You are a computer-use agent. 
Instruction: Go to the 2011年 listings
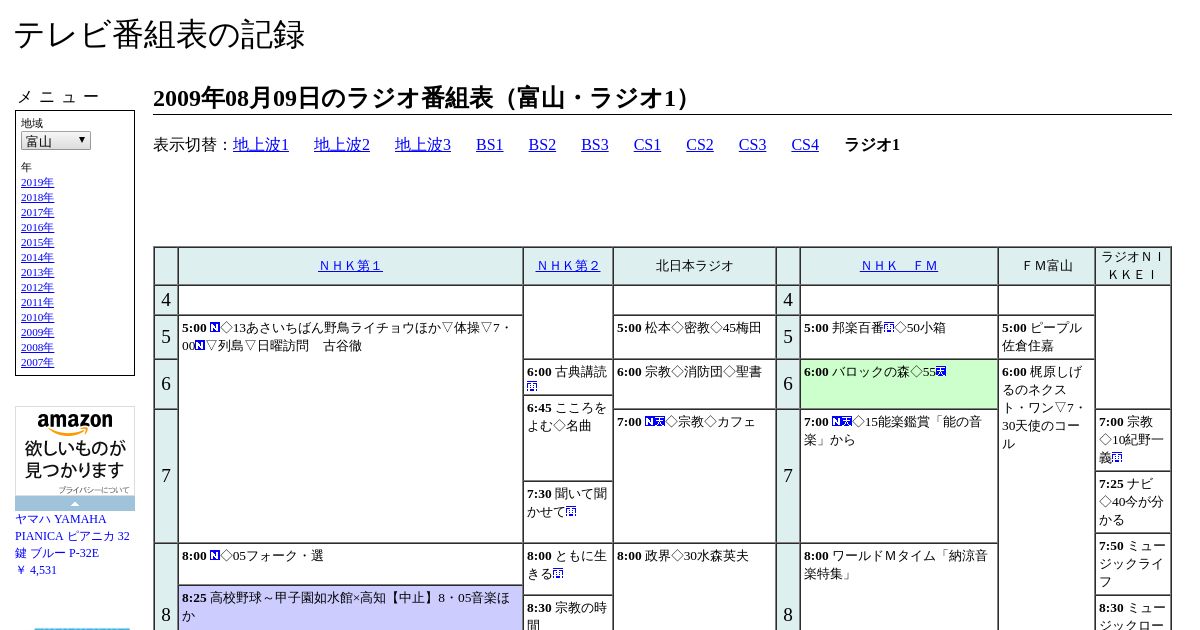[x=37, y=302]
